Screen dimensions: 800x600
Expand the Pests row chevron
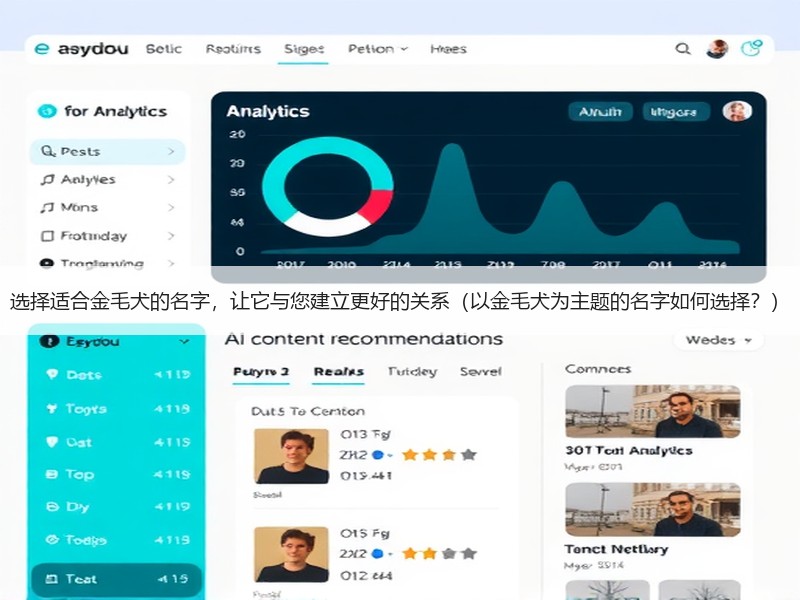[171, 152]
